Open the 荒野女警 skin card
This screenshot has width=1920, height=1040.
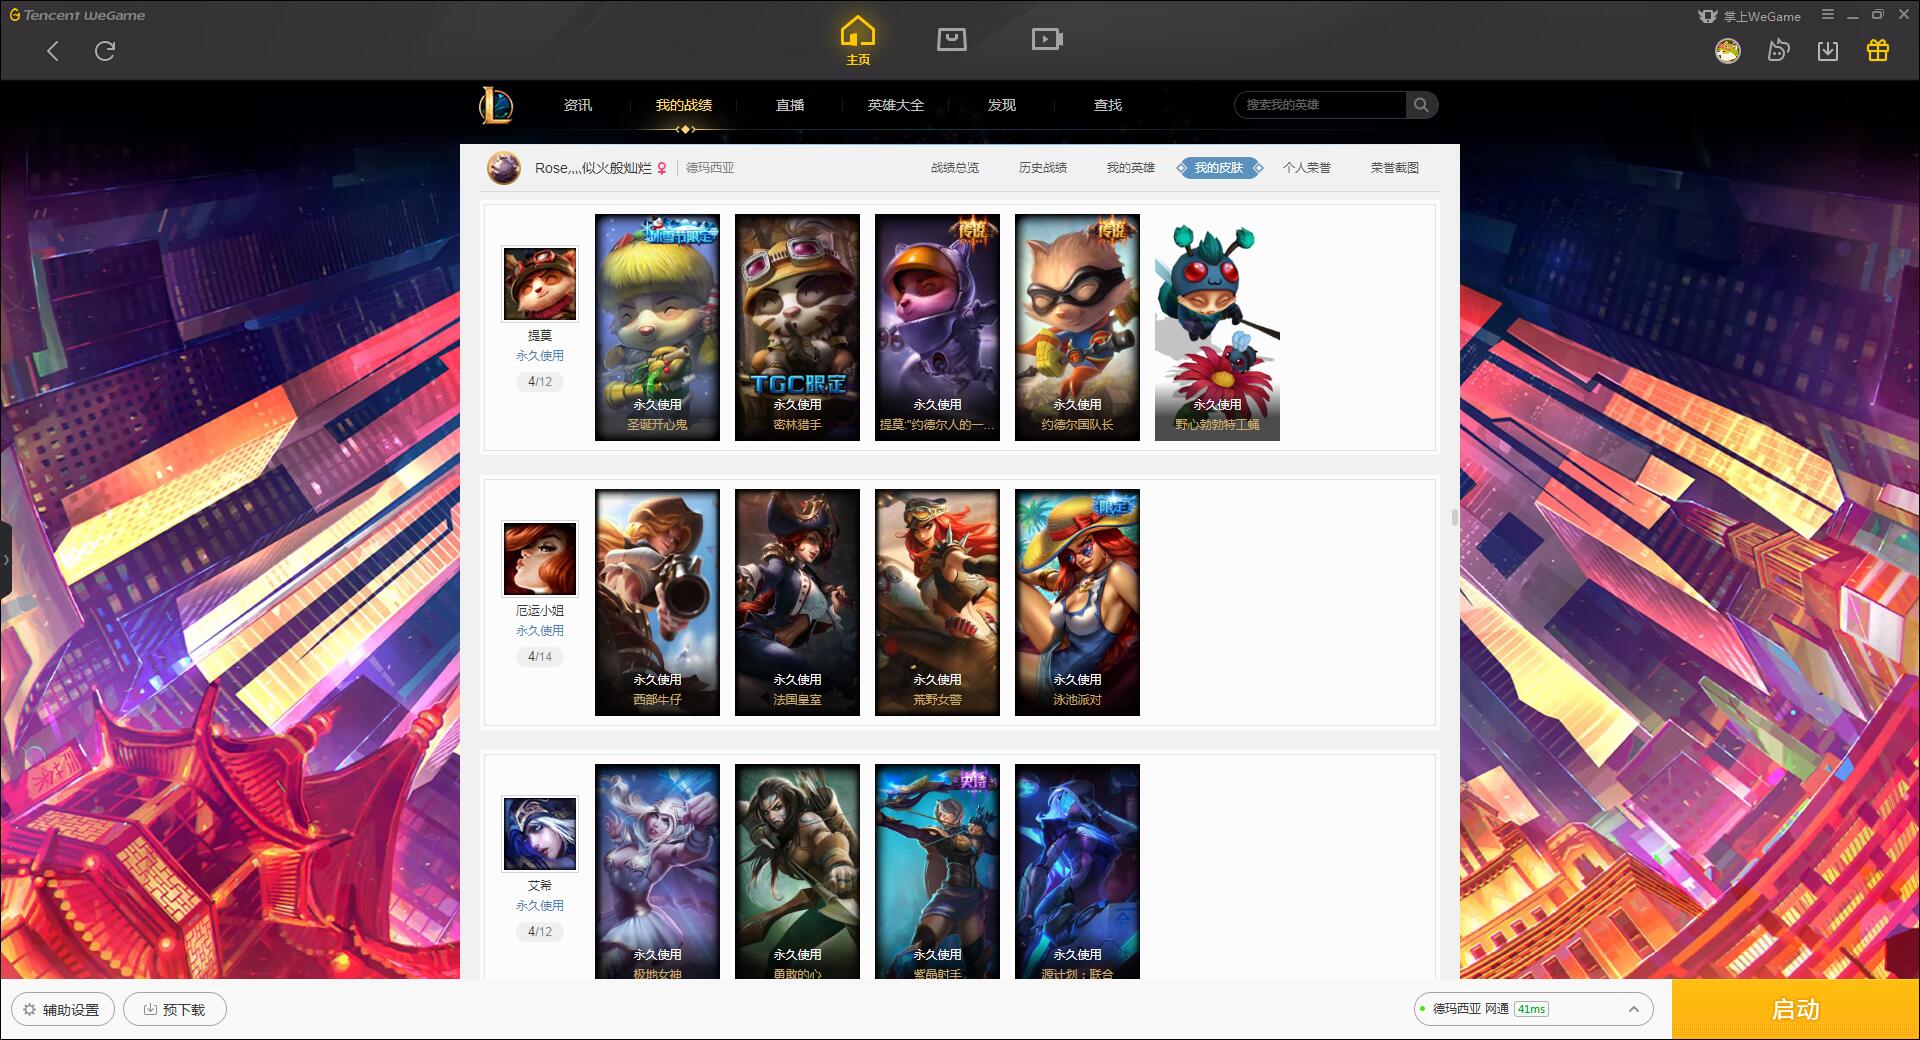[937, 602]
